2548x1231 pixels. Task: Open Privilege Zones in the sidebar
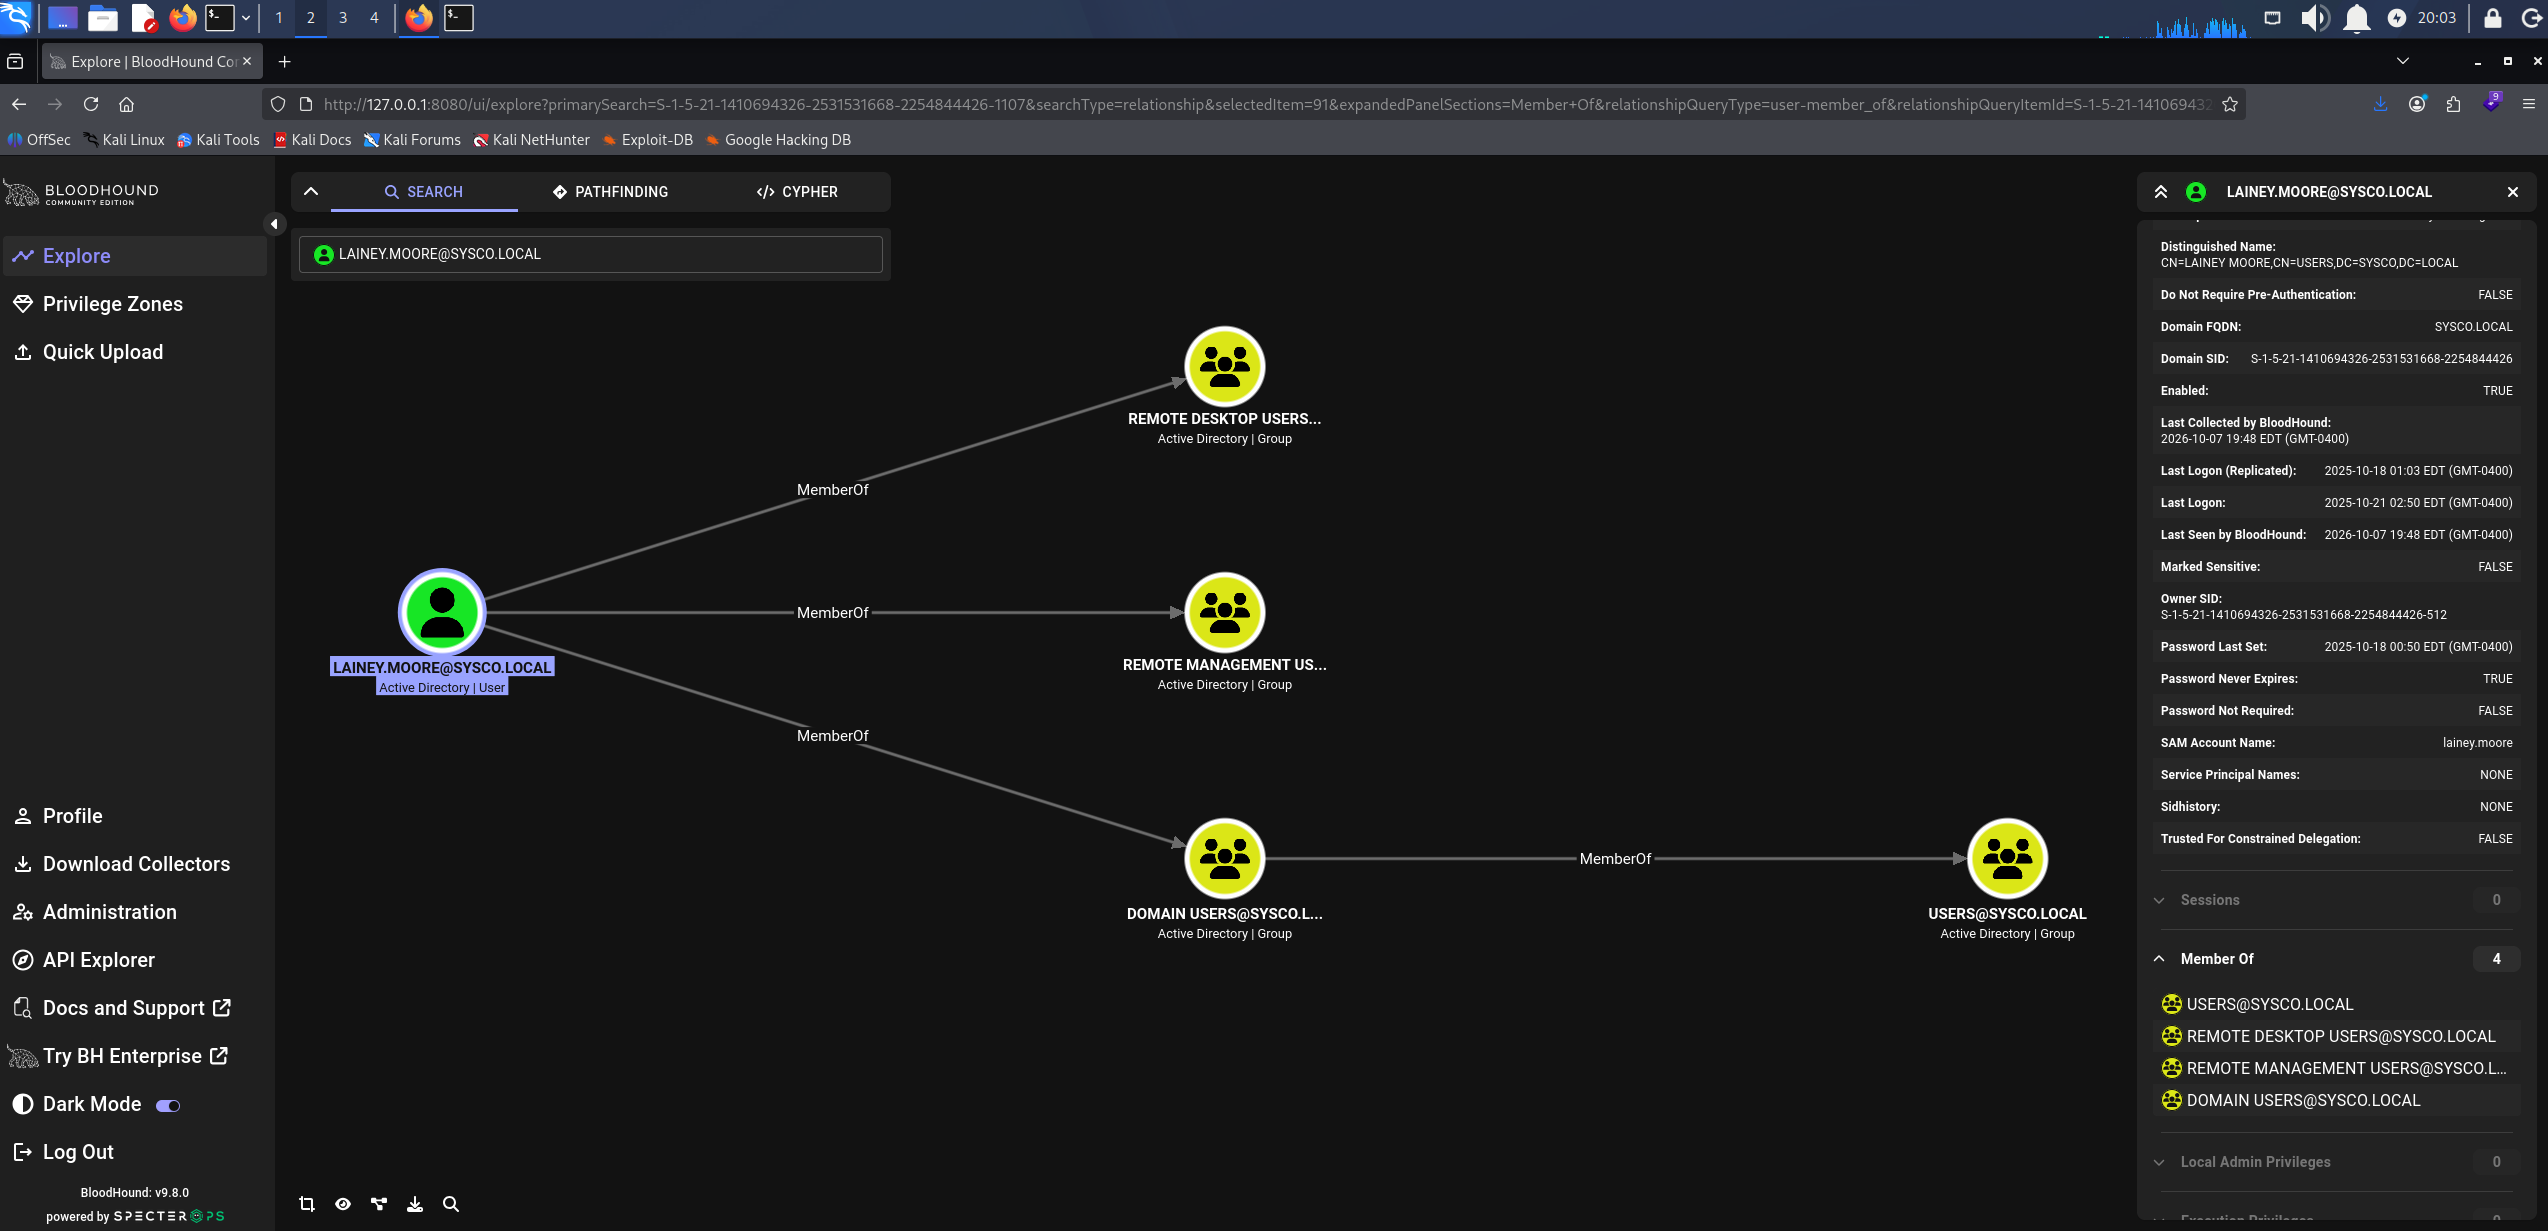(x=134, y=304)
